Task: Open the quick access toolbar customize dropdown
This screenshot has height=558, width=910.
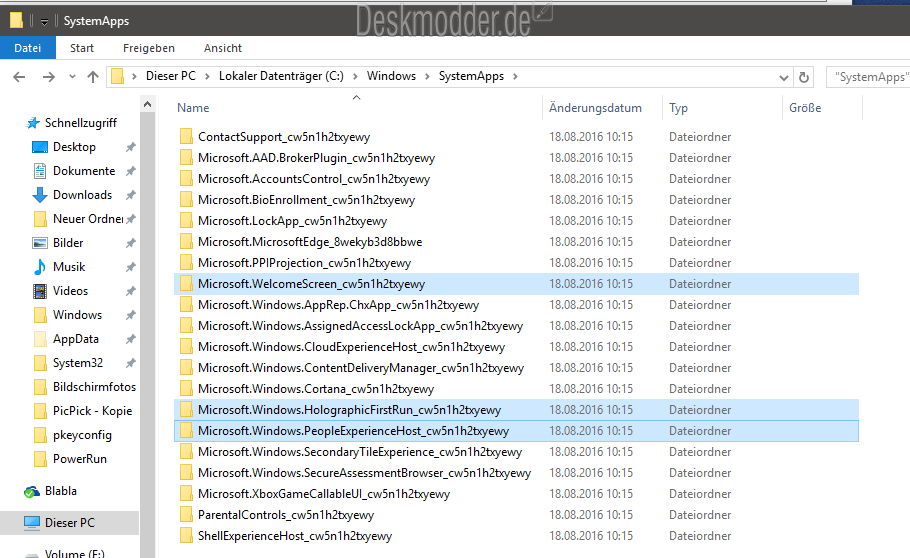Action: [x=44, y=22]
